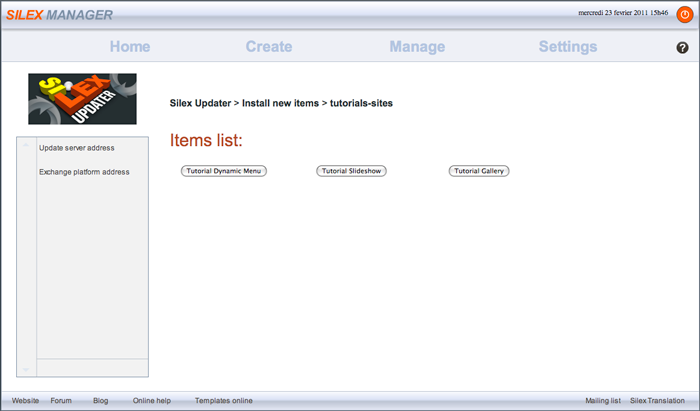
Task: Choose the Tutorial Gallery button
Action: coord(479,171)
